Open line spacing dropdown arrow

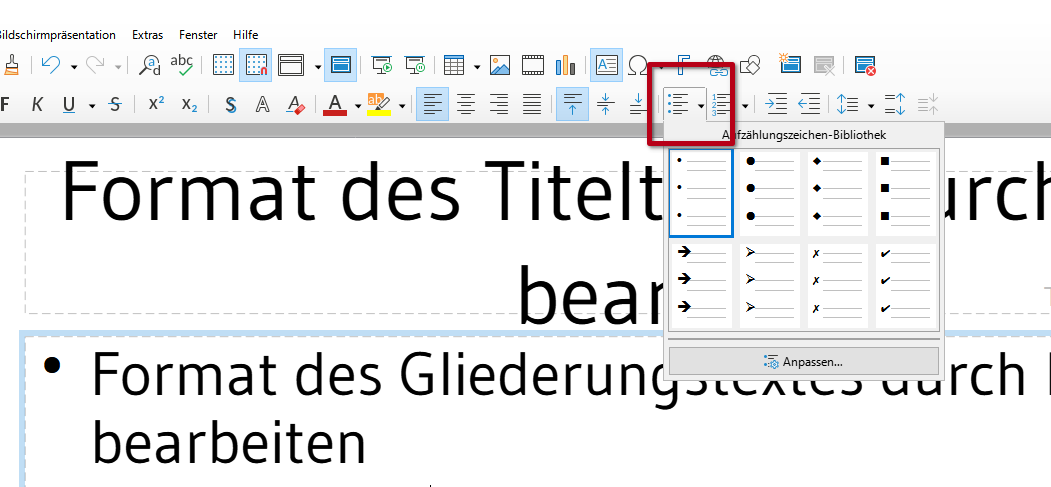click(871, 105)
